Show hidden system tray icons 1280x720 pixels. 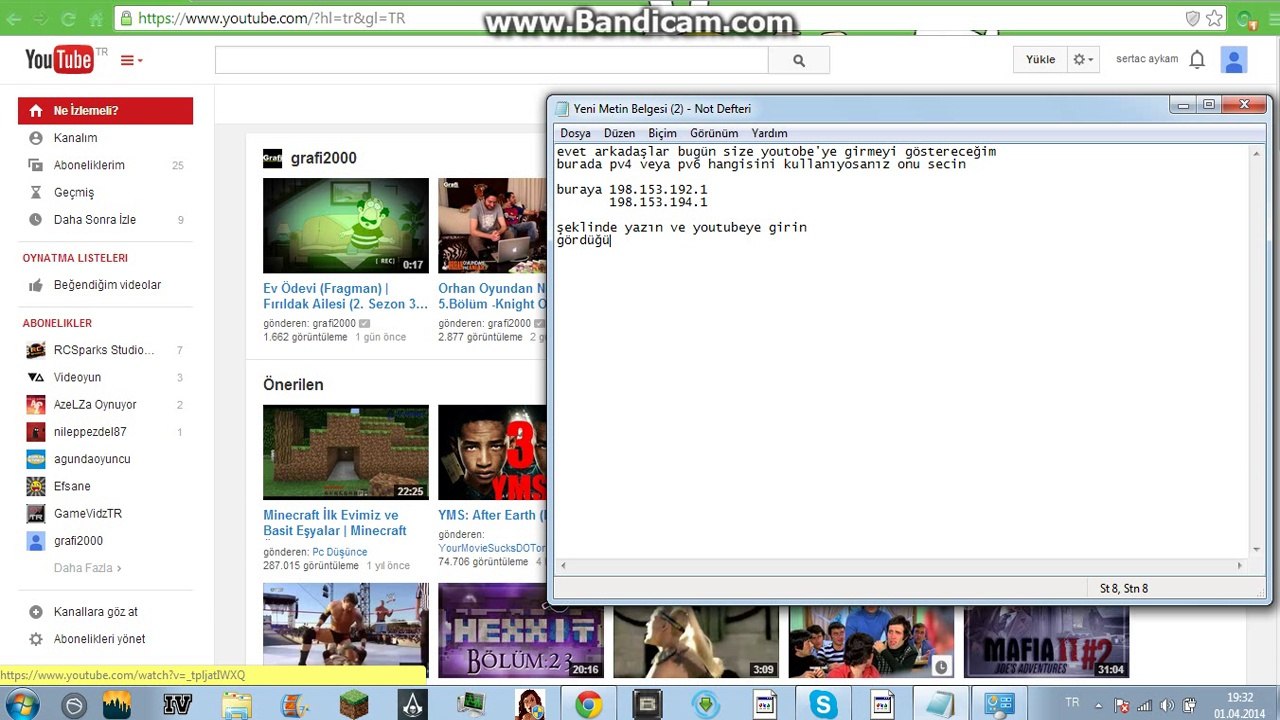(x=1098, y=705)
